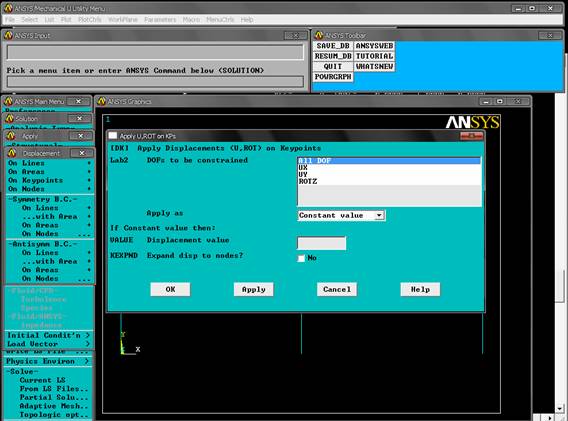Click the POWRGRPH toolbar button
This screenshot has width=568, height=421.
[x=333, y=77]
